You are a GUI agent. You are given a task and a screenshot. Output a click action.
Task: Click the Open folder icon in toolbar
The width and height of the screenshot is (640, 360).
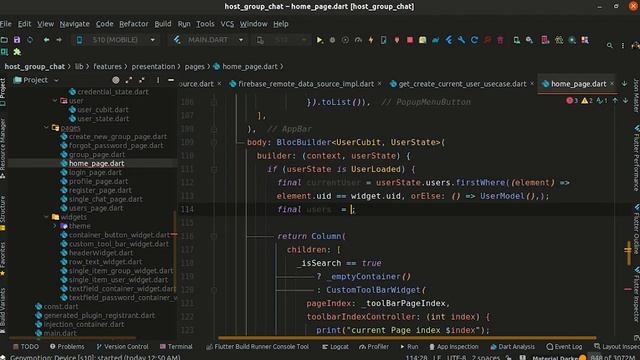[4, 40]
